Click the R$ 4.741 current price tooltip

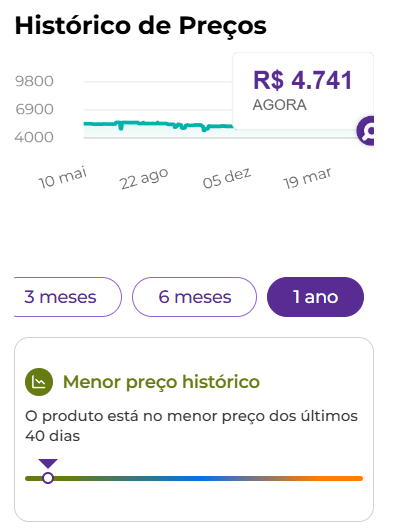click(303, 91)
